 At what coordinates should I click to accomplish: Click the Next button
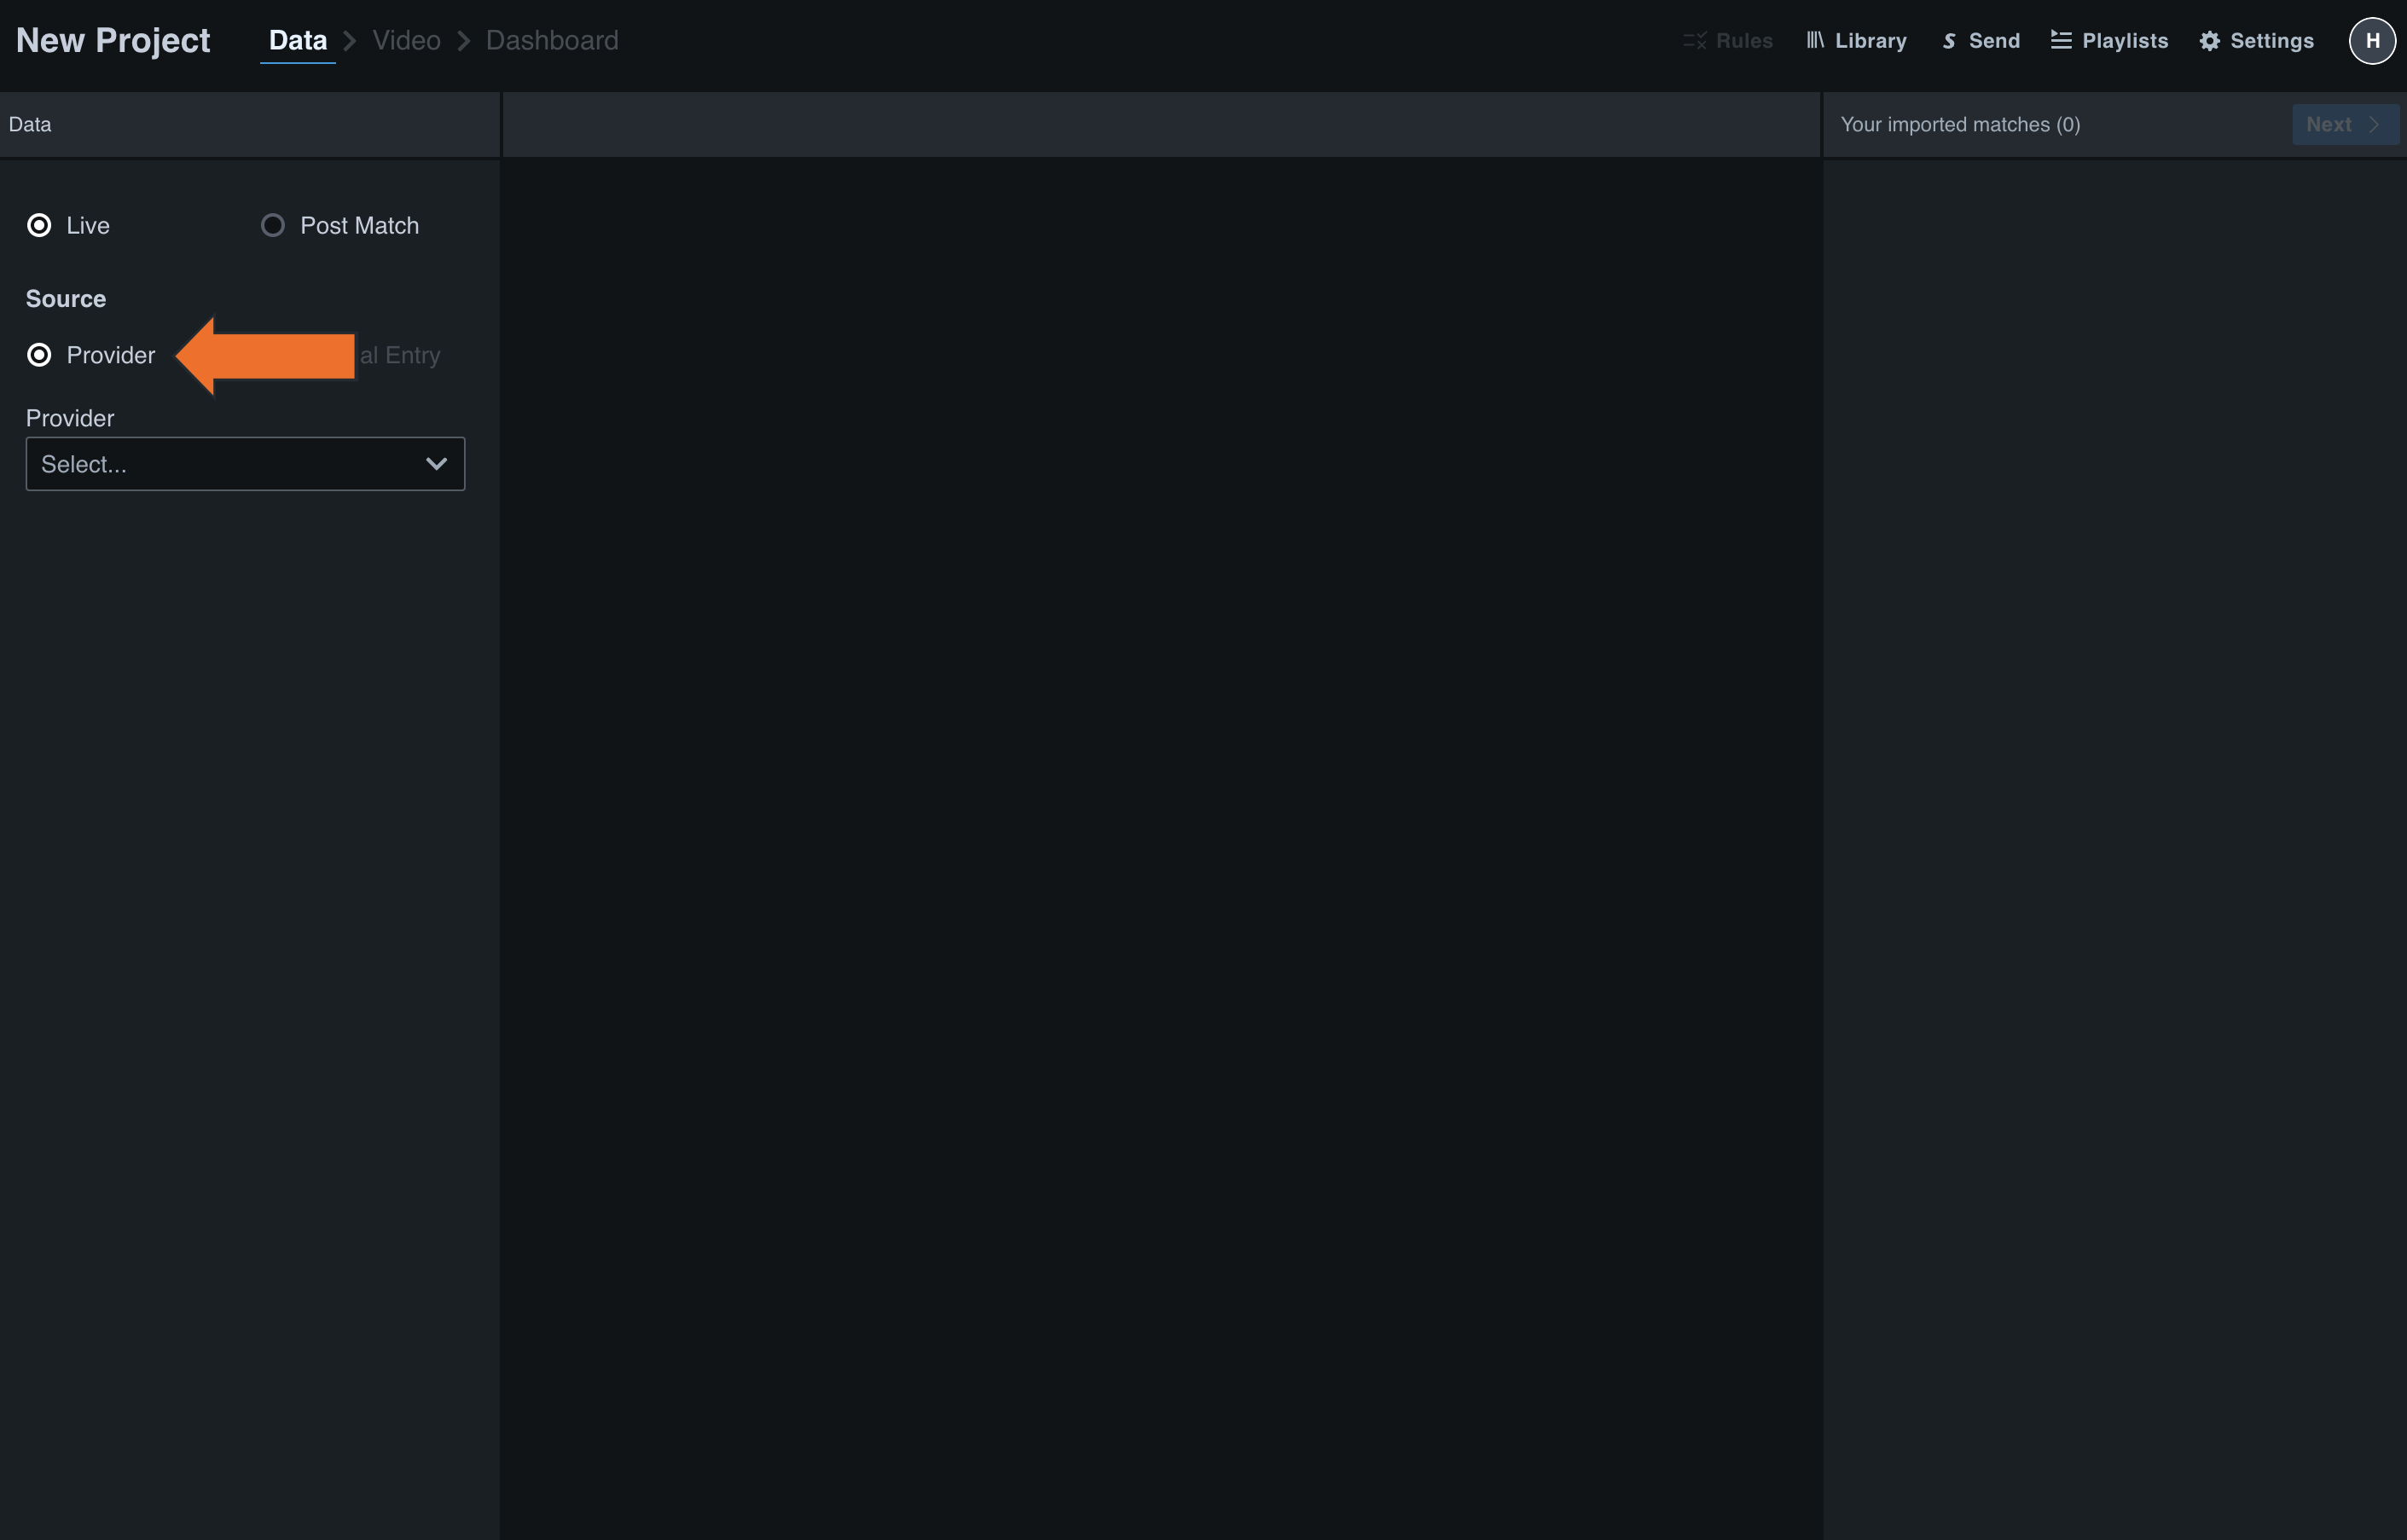click(2345, 124)
